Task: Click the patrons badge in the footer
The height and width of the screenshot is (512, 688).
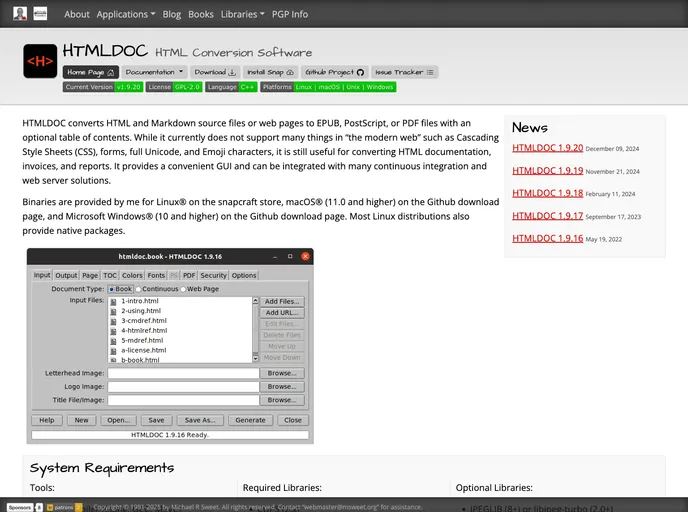Action: 64,508
